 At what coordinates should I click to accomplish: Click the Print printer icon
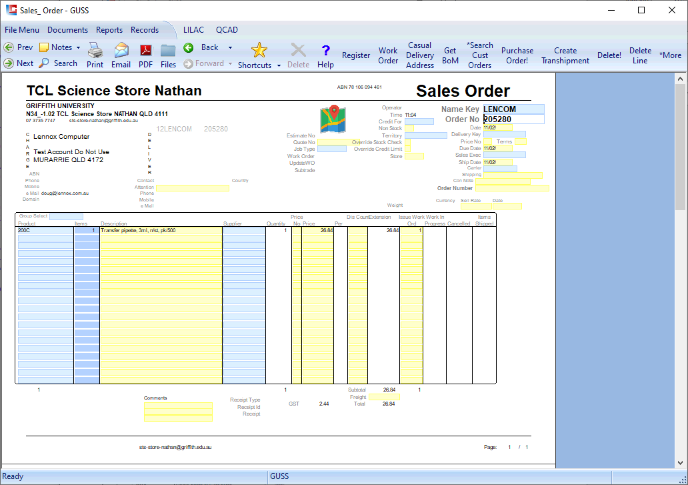click(94, 49)
